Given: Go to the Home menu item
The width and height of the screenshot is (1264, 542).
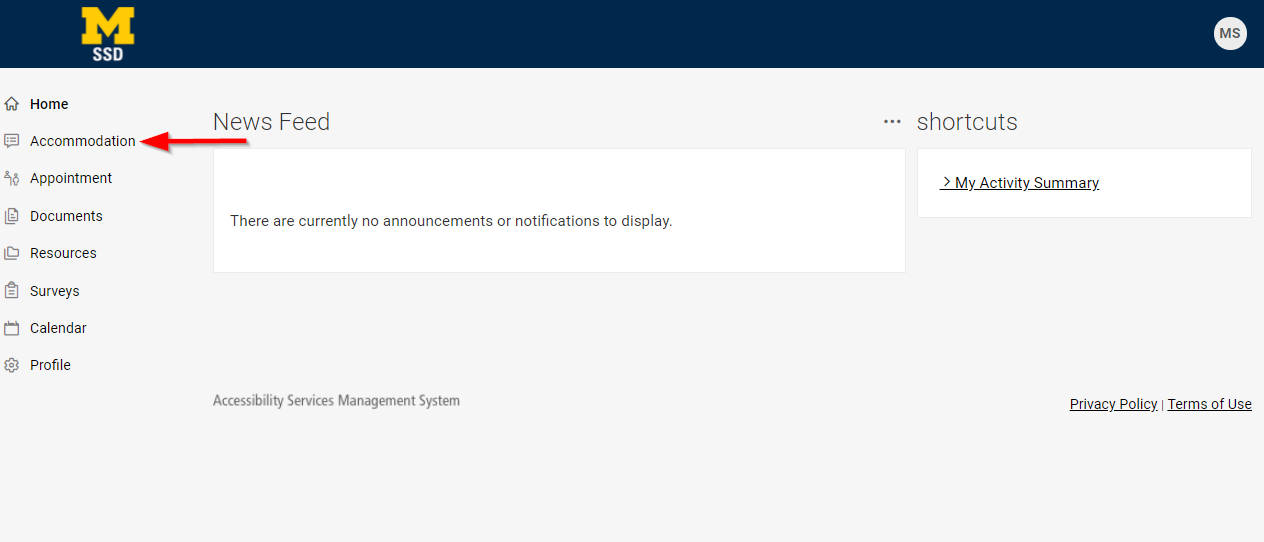Looking at the screenshot, I should (x=49, y=104).
